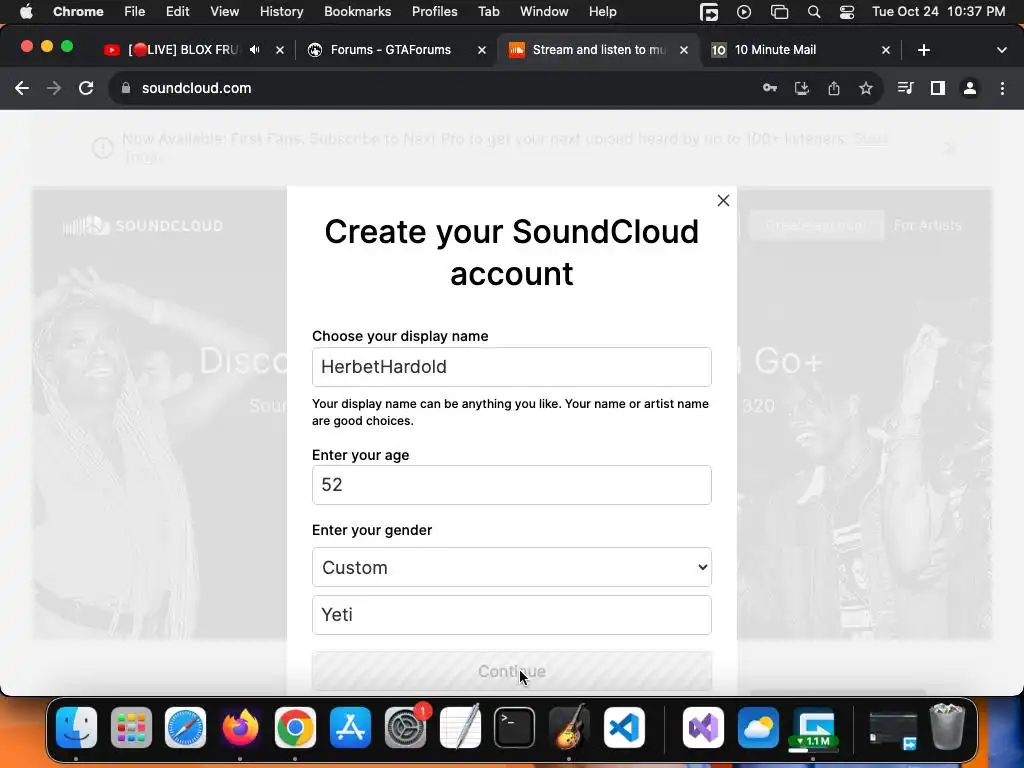
Task: Open the Window menu
Action: [544, 12]
